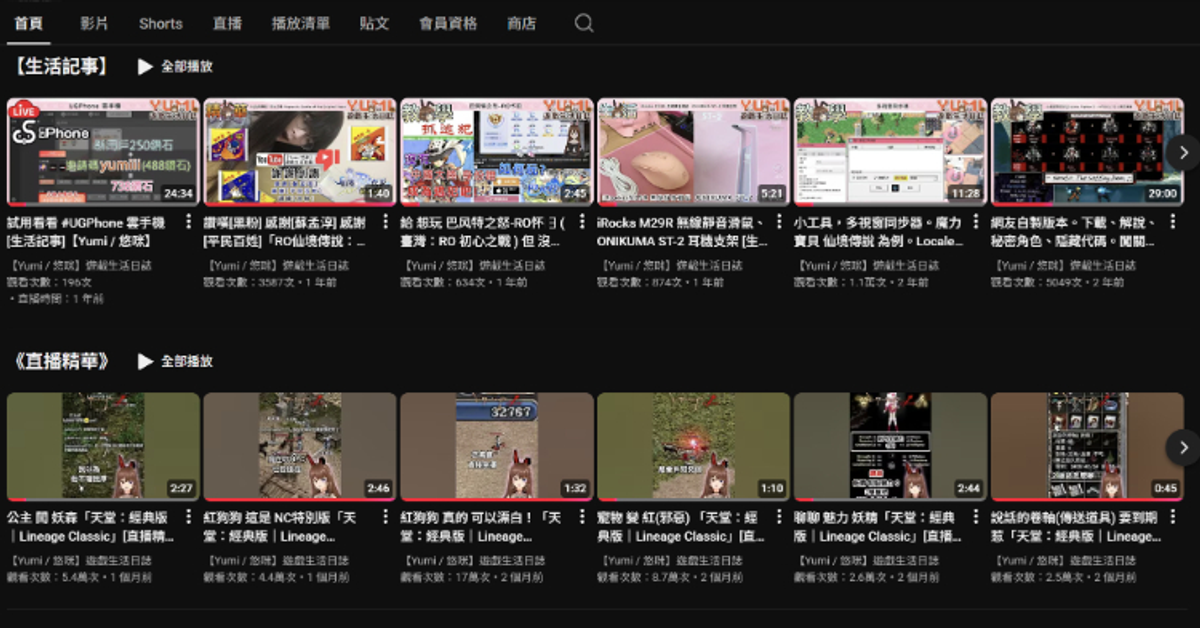Open three-dot menu for 寵物 變 紅 video
This screenshot has height=628, width=1200.
pyautogui.click(x=780, y=517)
